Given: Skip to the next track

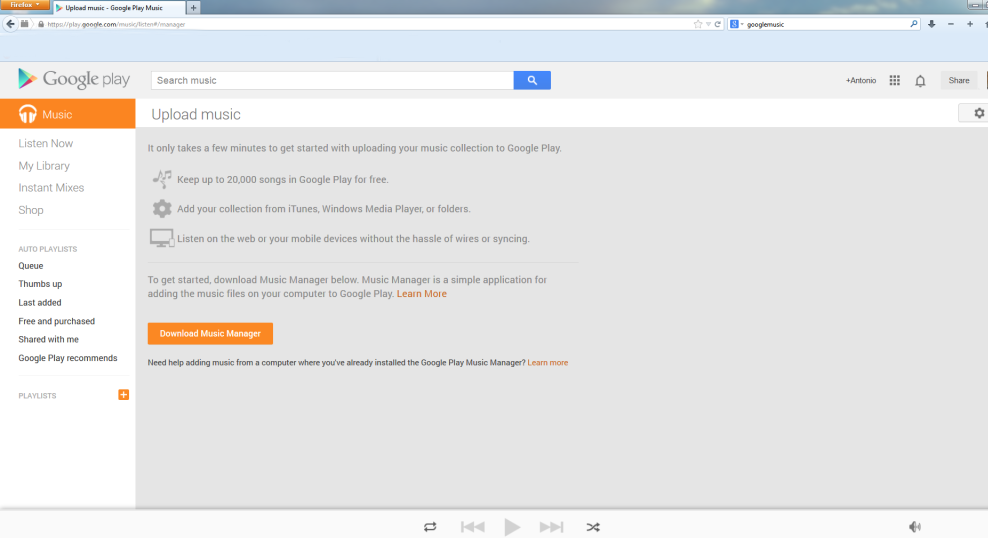Looking at the screenshot, I should click(x=551, y=527).
